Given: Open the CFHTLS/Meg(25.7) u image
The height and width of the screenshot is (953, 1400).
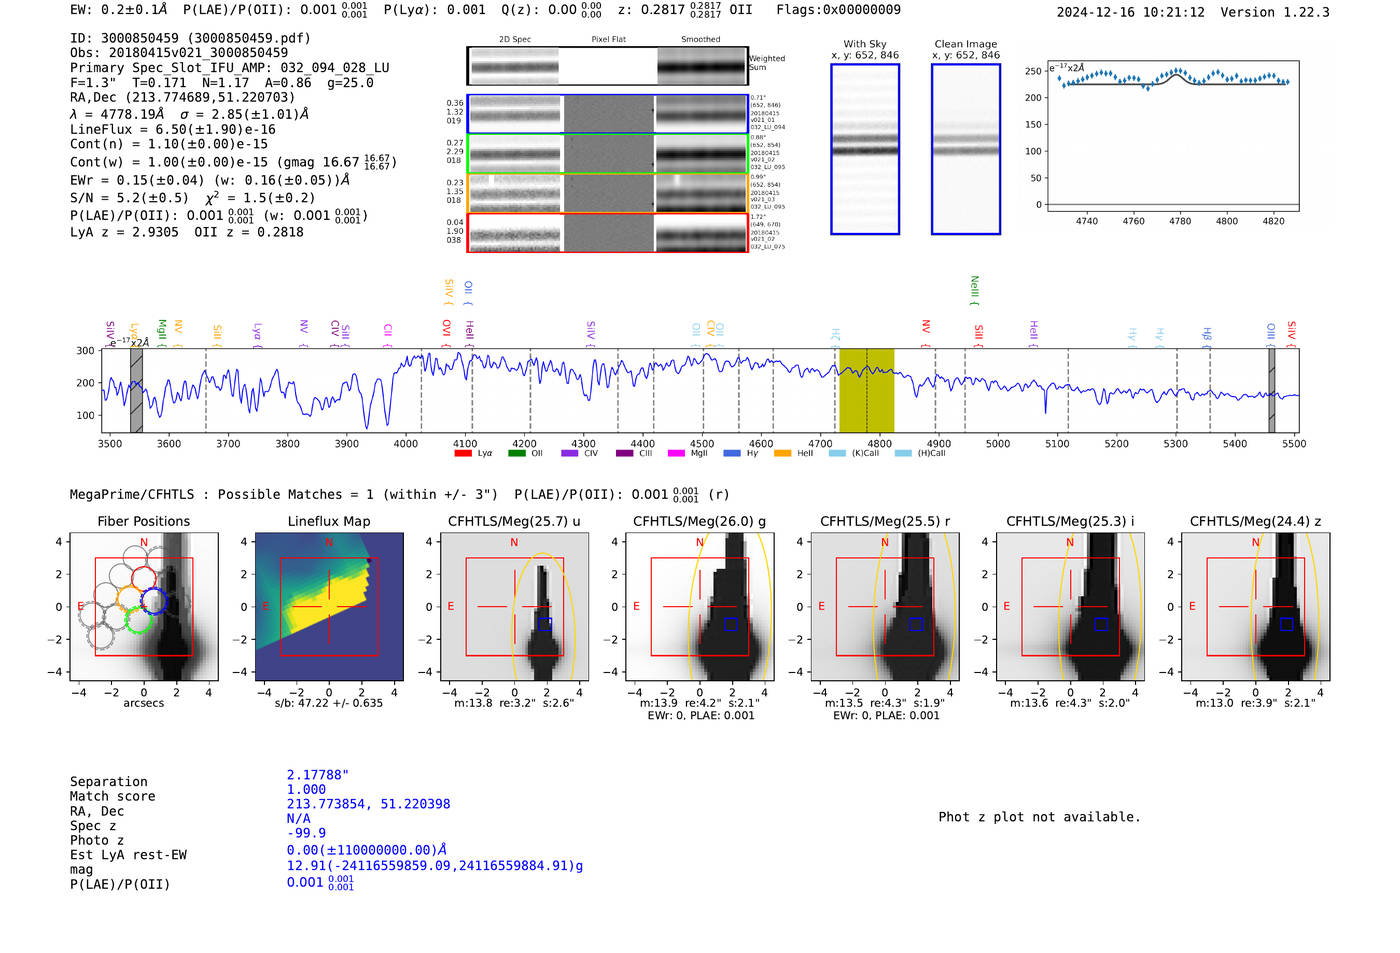Looking at the screenshot, I should (x=514, y=607).
